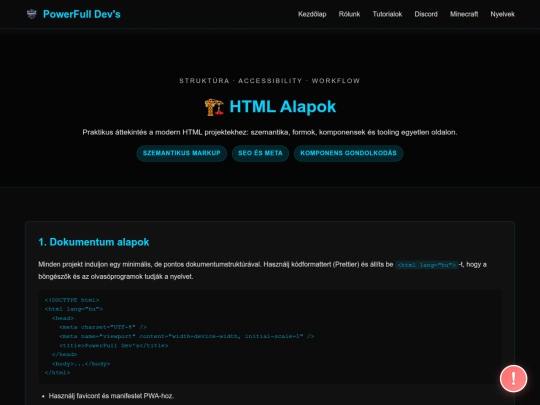
Task: Select the KOMPONENS GONDOLKODÁS pill
Action: [349, 153]
